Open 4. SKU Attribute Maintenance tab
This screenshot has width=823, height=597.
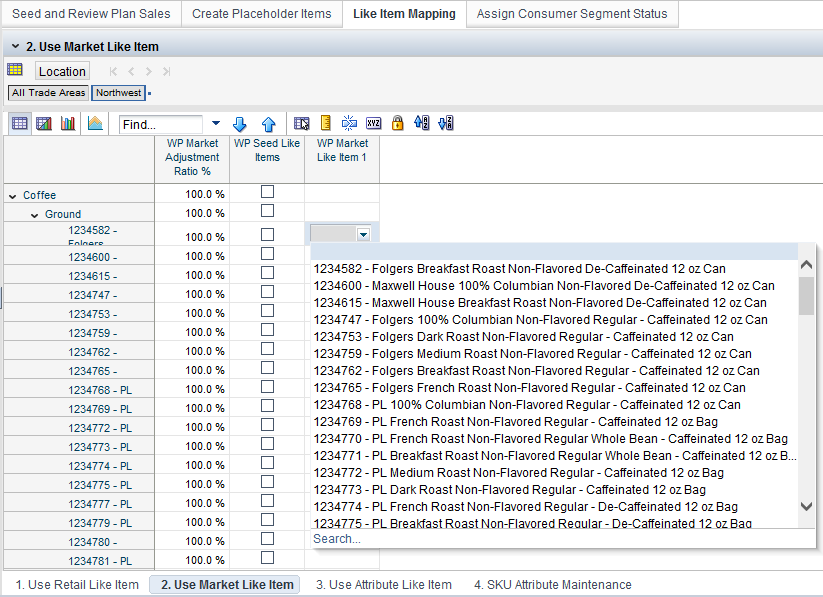click(553, 584)
